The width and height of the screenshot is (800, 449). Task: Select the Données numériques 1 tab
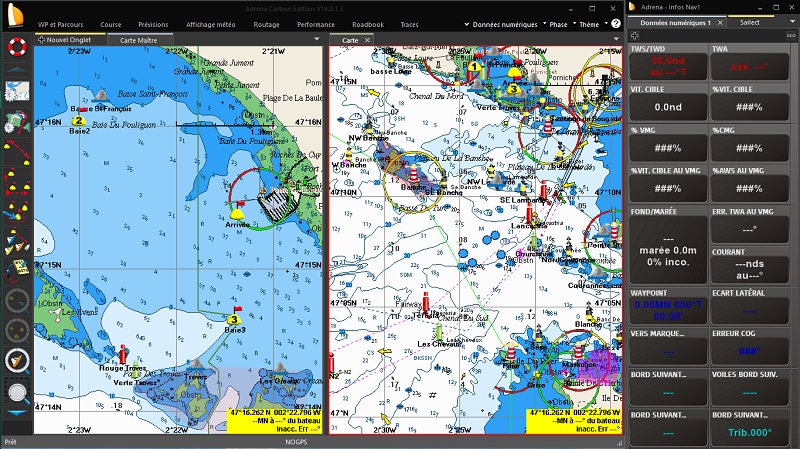click(676, 22)
